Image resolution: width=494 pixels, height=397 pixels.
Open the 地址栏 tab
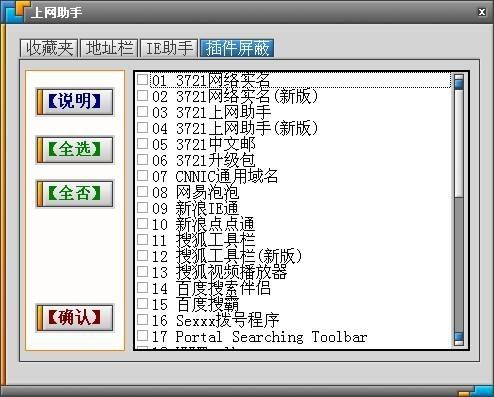click(x=109, y=48)
